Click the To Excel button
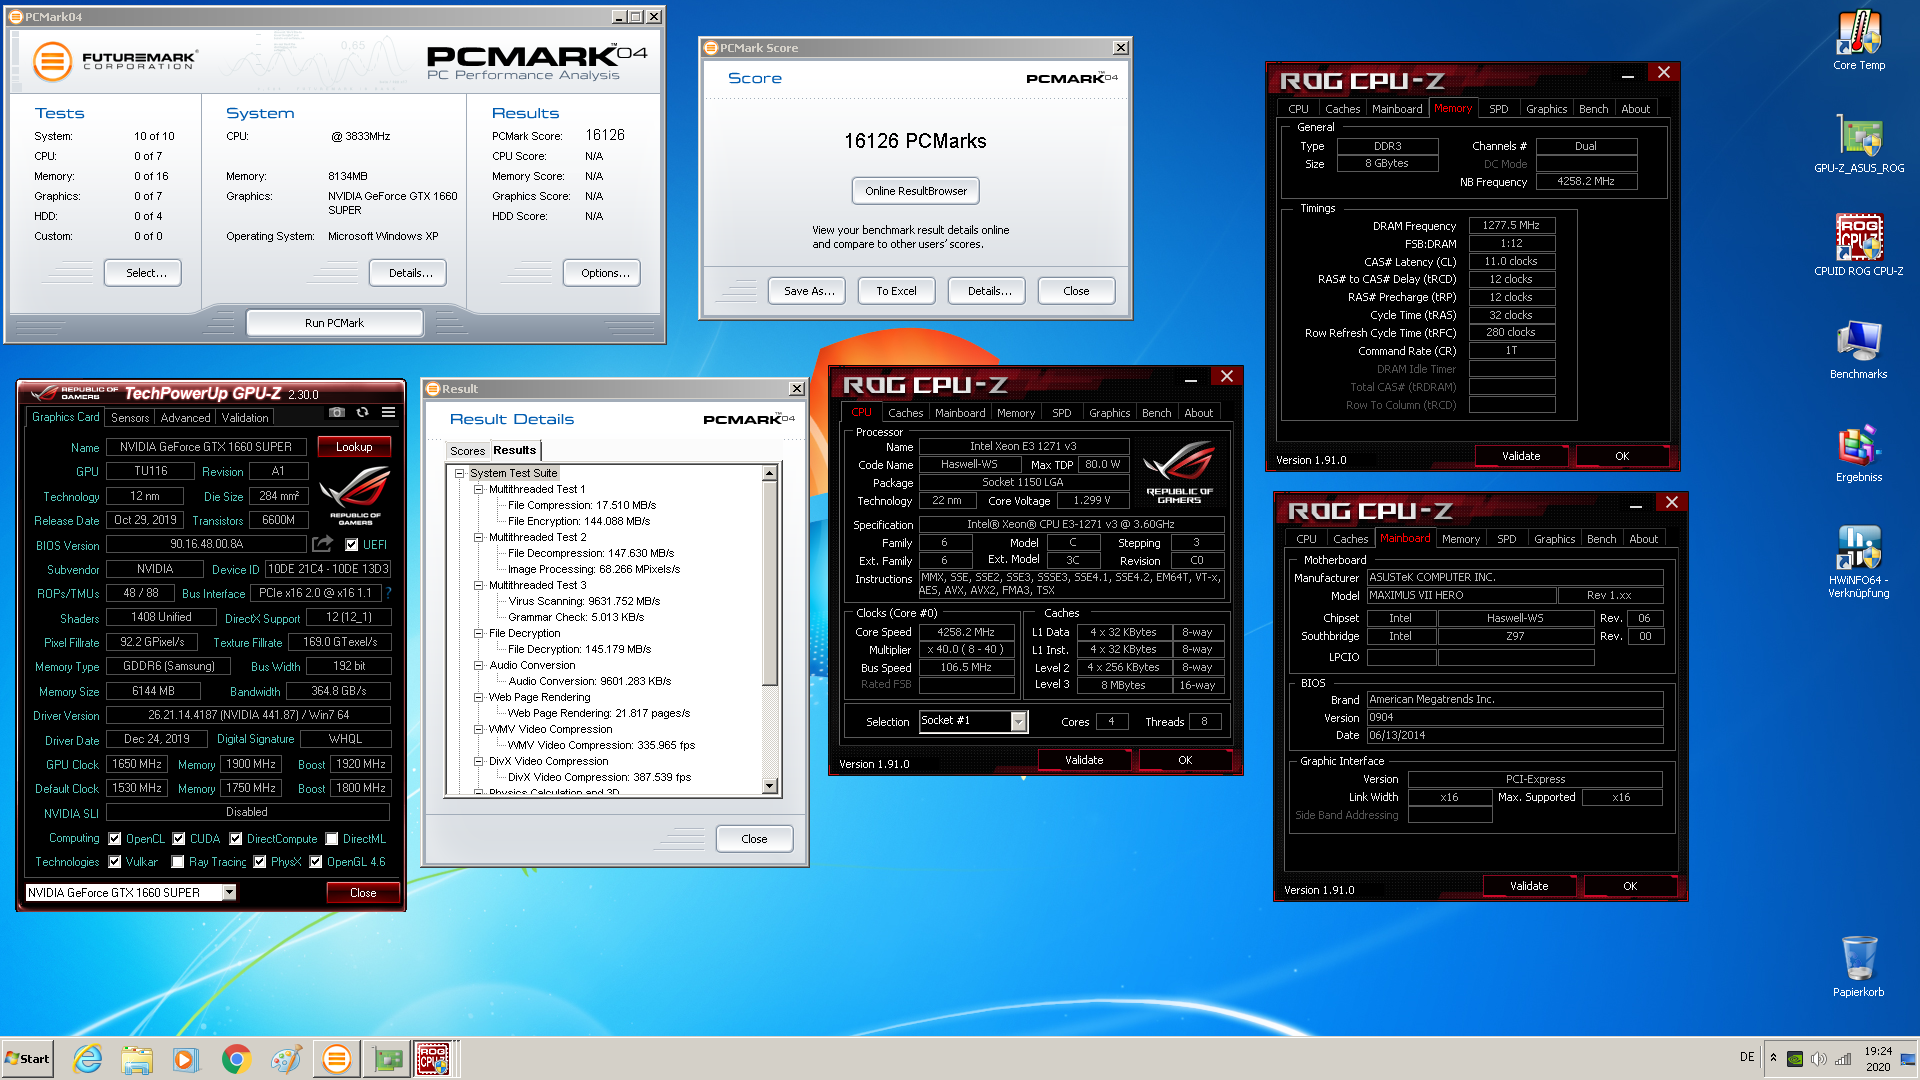Viewport: 1920px width, 1080px height. 896,291
